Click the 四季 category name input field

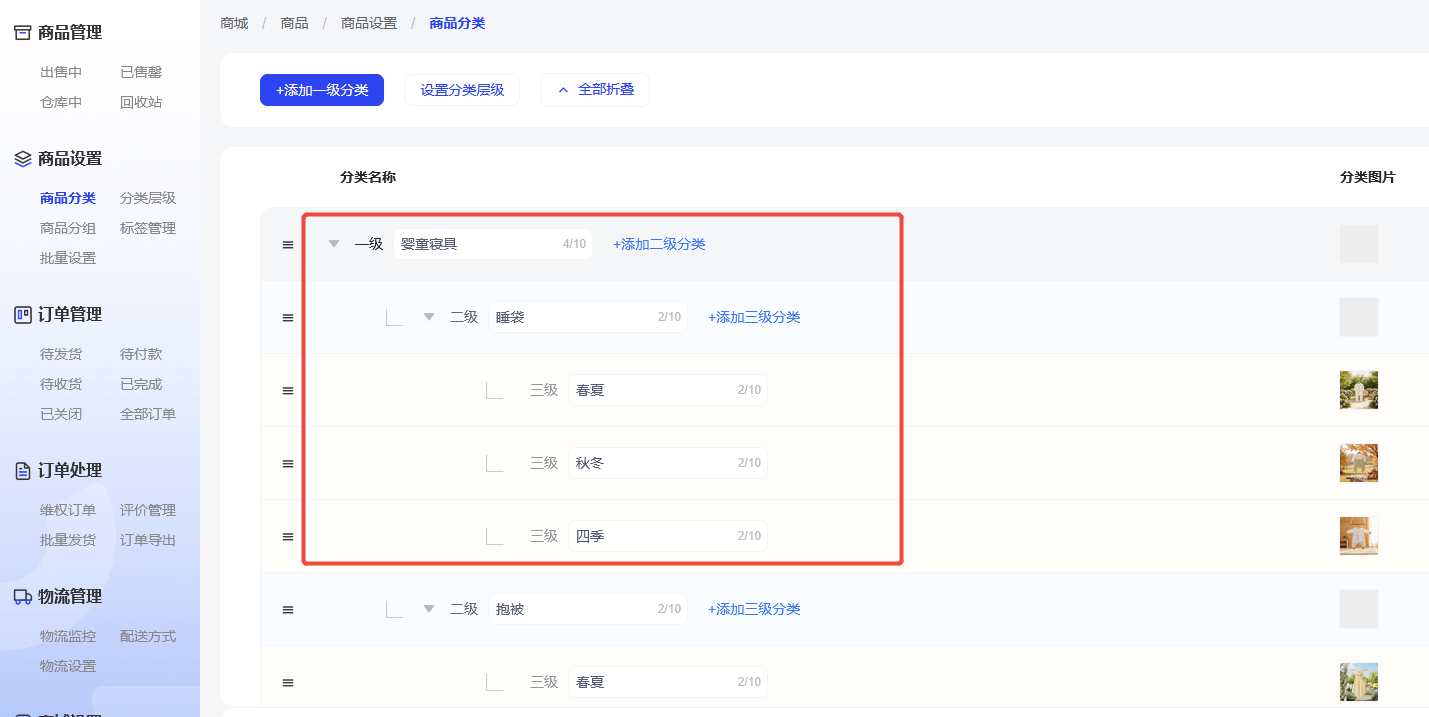(650, 536)
